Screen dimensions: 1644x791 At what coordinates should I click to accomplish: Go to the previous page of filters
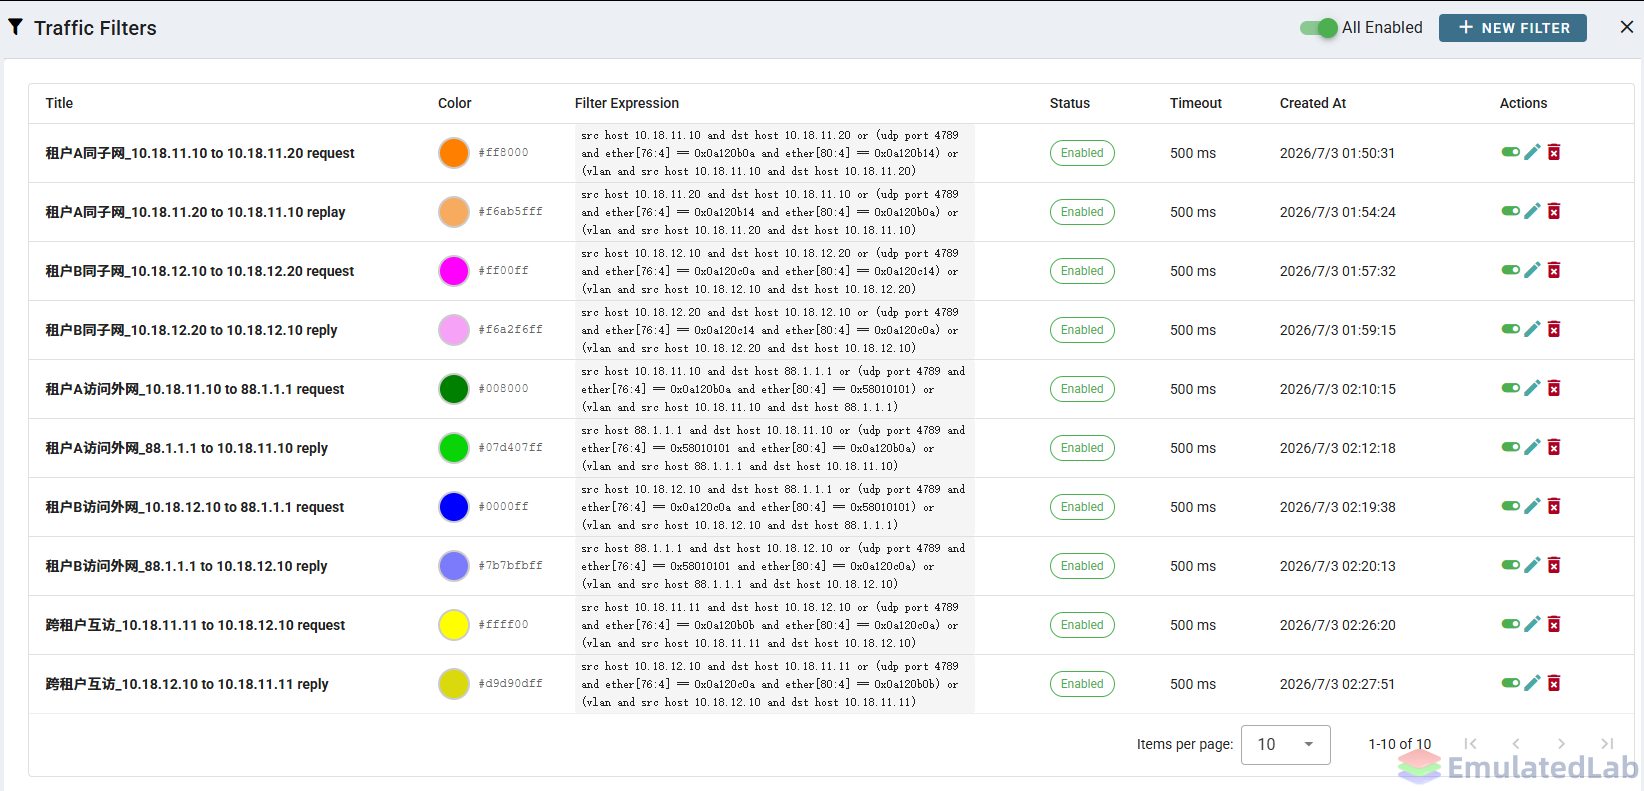click(1516, 743)
